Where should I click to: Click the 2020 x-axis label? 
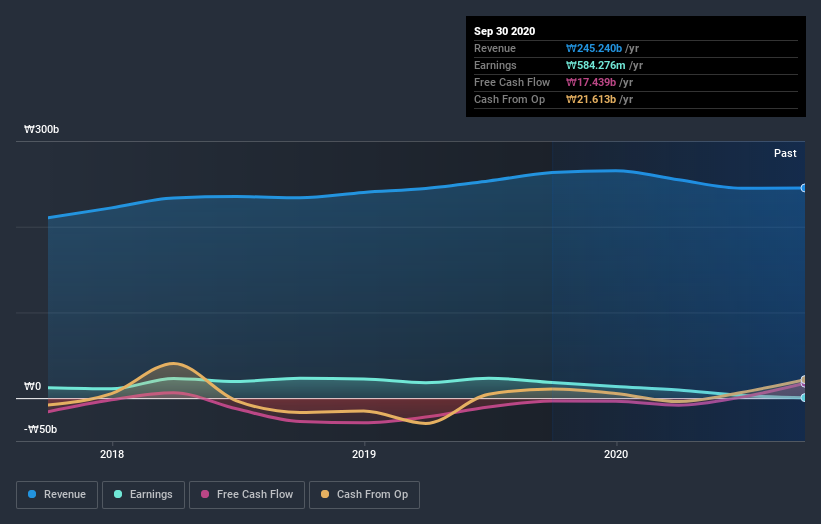616,454
